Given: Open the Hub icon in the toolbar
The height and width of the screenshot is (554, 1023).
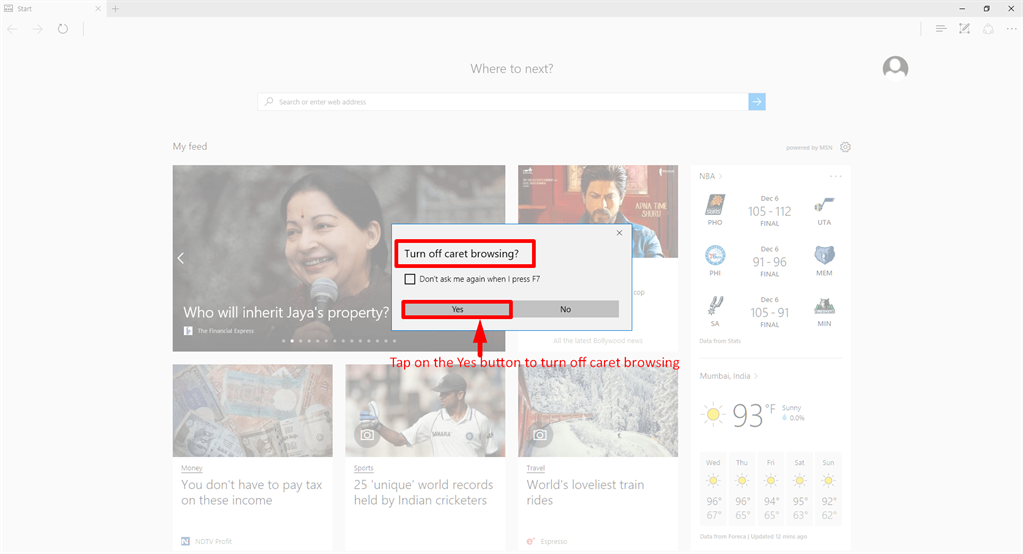Looking at the screenshot, I should pos(940,29).
